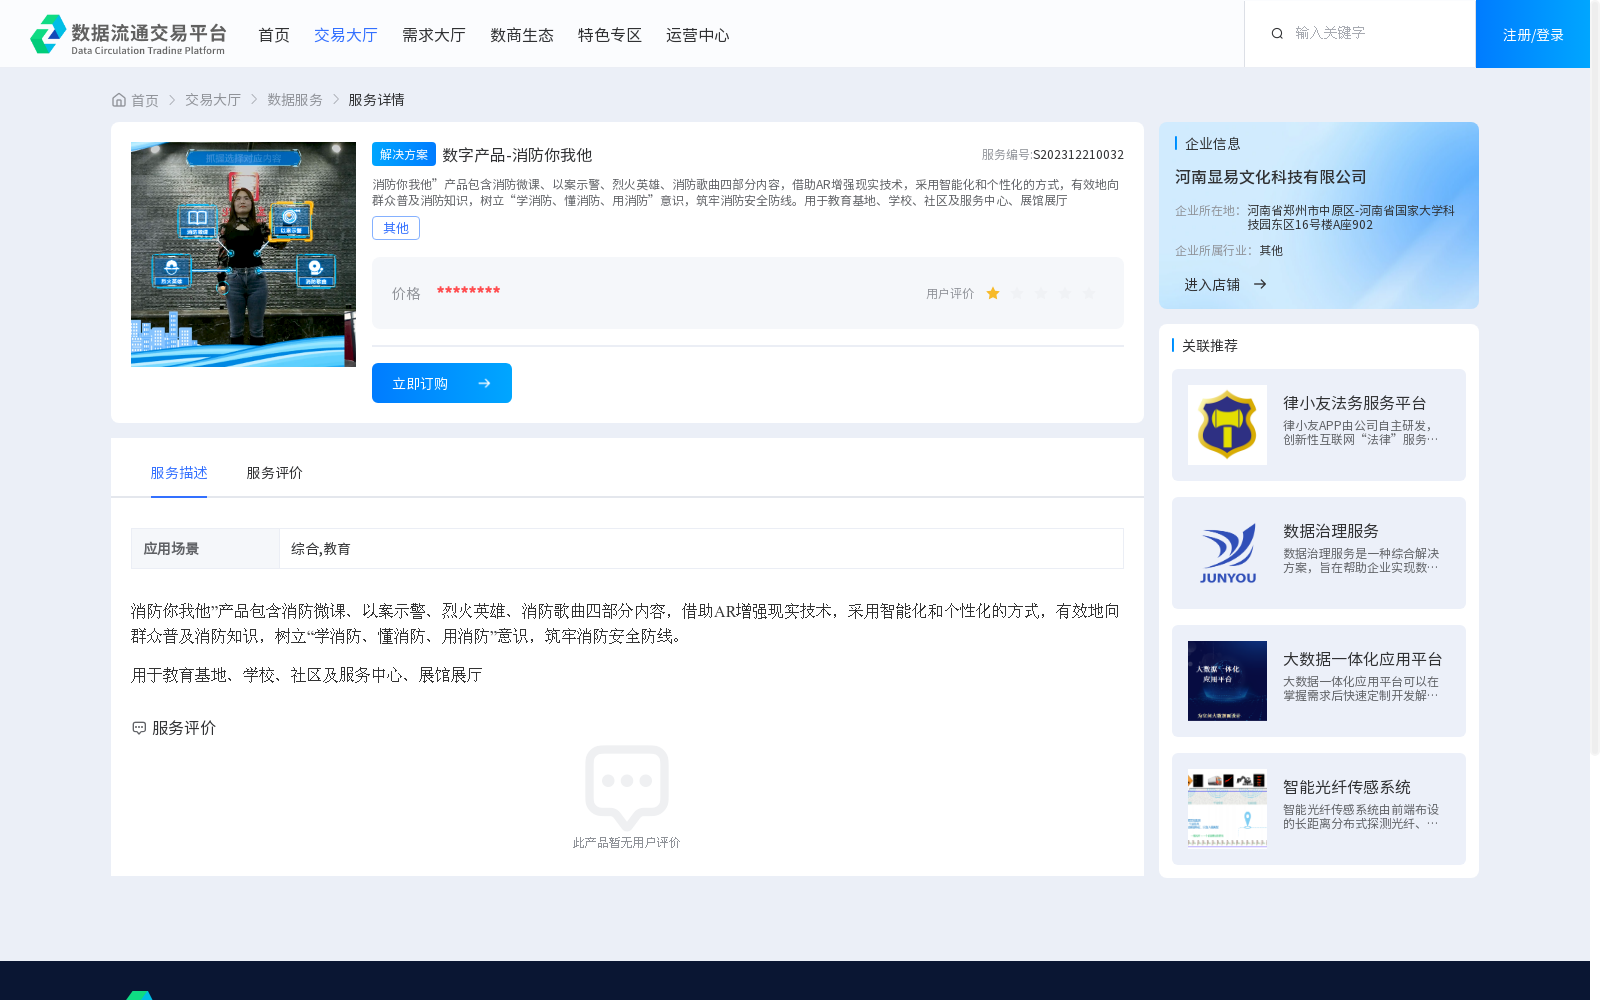Viewport: 1600px width, 1000px height.
Task: Click the 大数据一体化应用平台 title
Action: pyautogui.click(x=1363, y=659)
